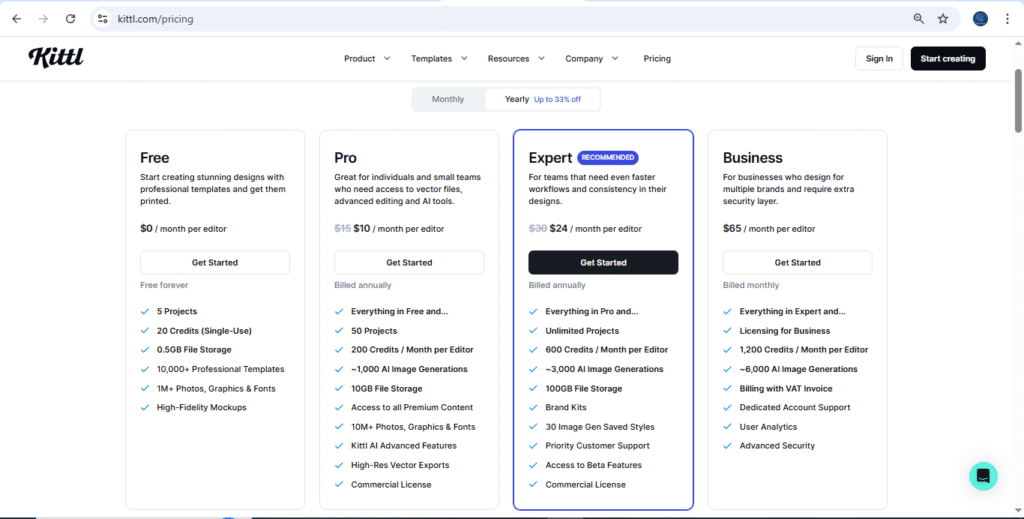Bookmark this page with the star icon
This screenshot has height=519, width=1024.
click(x=943, y=19)
